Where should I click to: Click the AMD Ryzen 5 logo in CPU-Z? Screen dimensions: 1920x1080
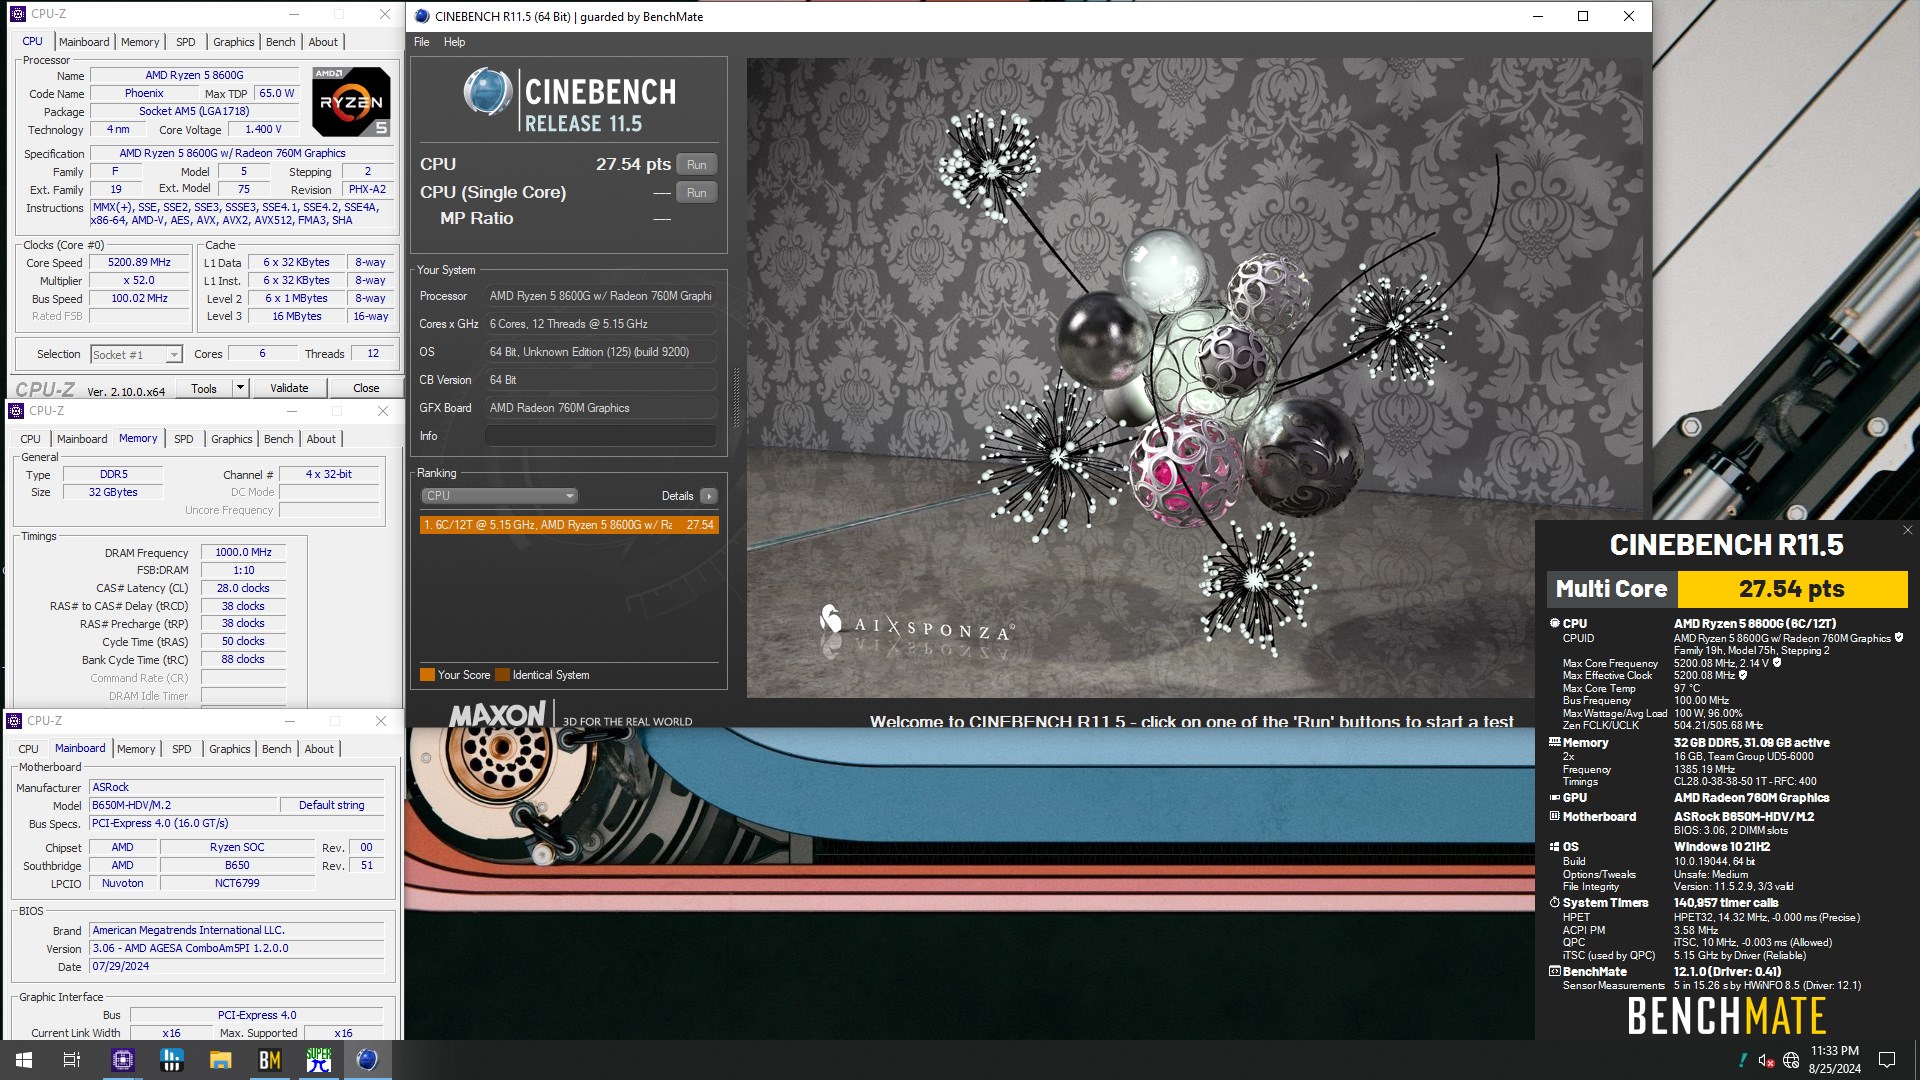tap(351, 101)
